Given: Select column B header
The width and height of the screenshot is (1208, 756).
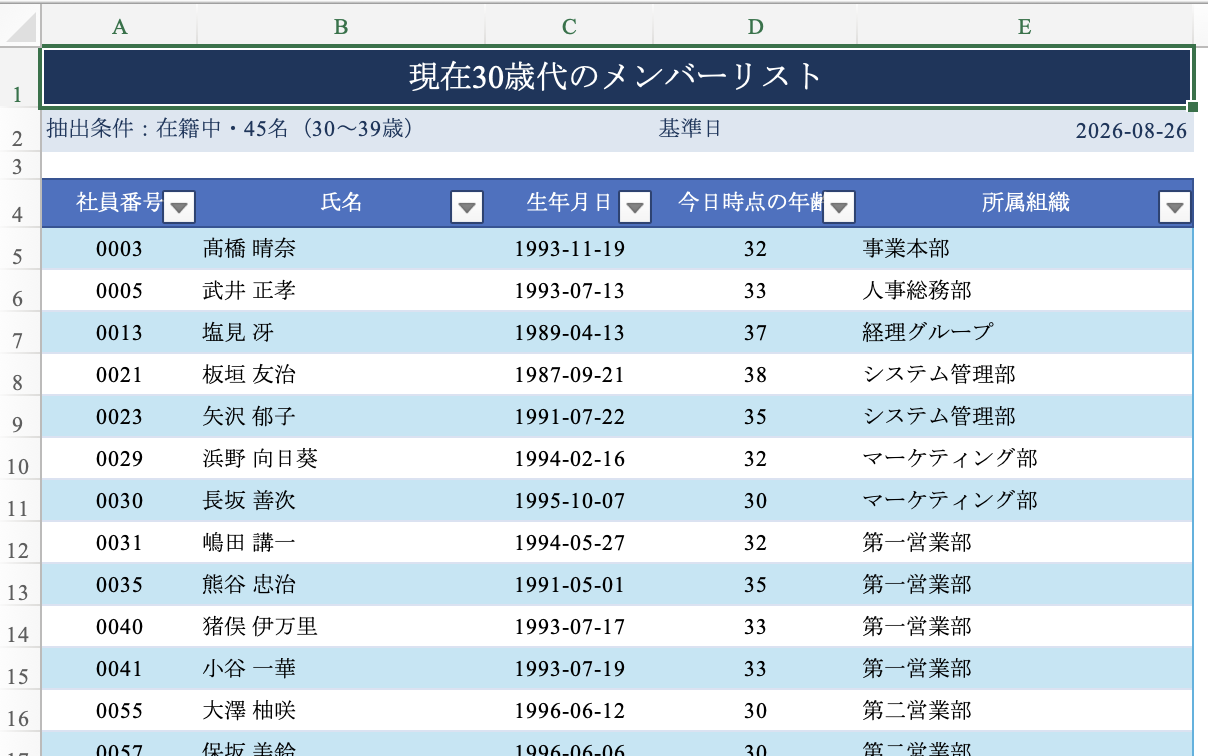Looking at the screenshot, I should click(x=341, y=28).
